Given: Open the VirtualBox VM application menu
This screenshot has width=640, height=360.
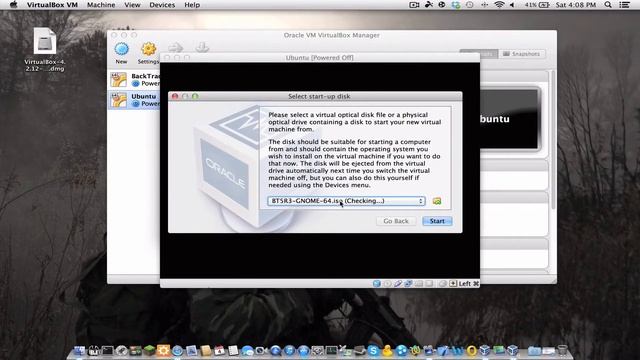Looking at the screenshot, I should pos(52,5).
